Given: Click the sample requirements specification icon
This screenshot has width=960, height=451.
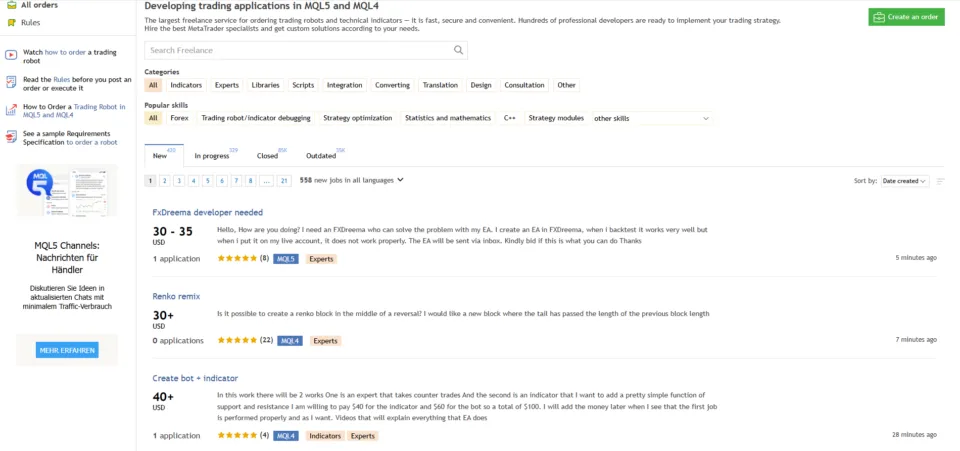Looking at the screenshot, I should pyautogui.click(x=11, y=137).
